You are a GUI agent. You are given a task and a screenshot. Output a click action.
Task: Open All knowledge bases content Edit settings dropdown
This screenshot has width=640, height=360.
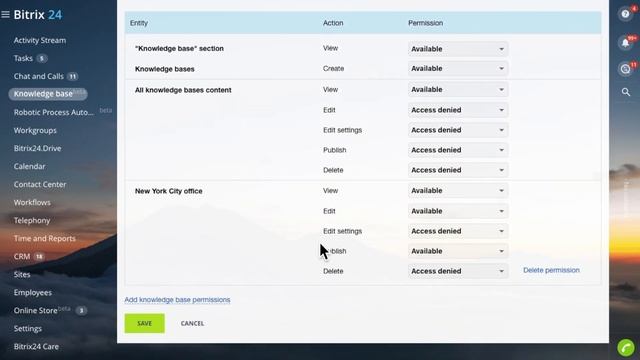[x=458, y=130]
